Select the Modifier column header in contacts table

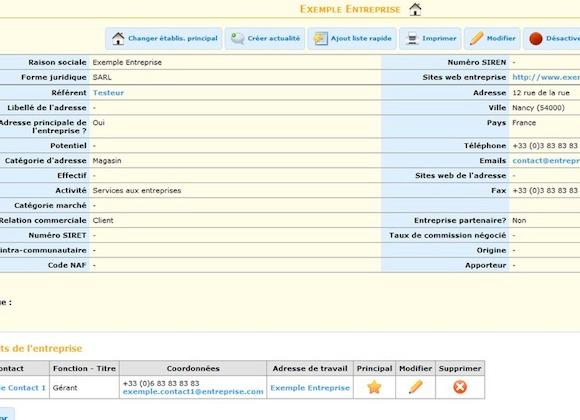click(x=415, y=369)
